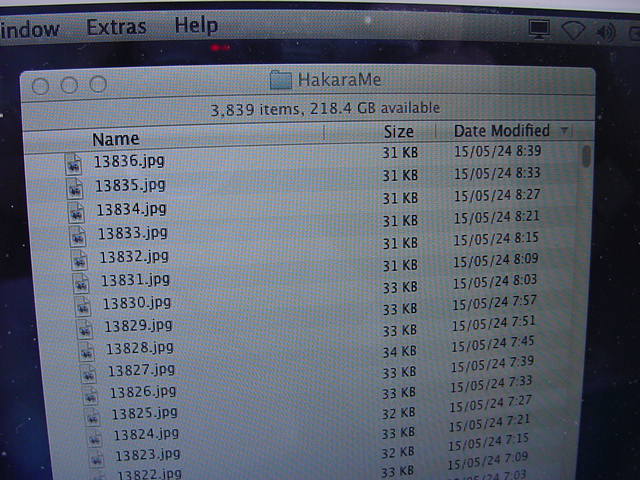Click the HakaraMe folder title icon
This screenshot has height=480, width=640.
(x=281, y=80)
